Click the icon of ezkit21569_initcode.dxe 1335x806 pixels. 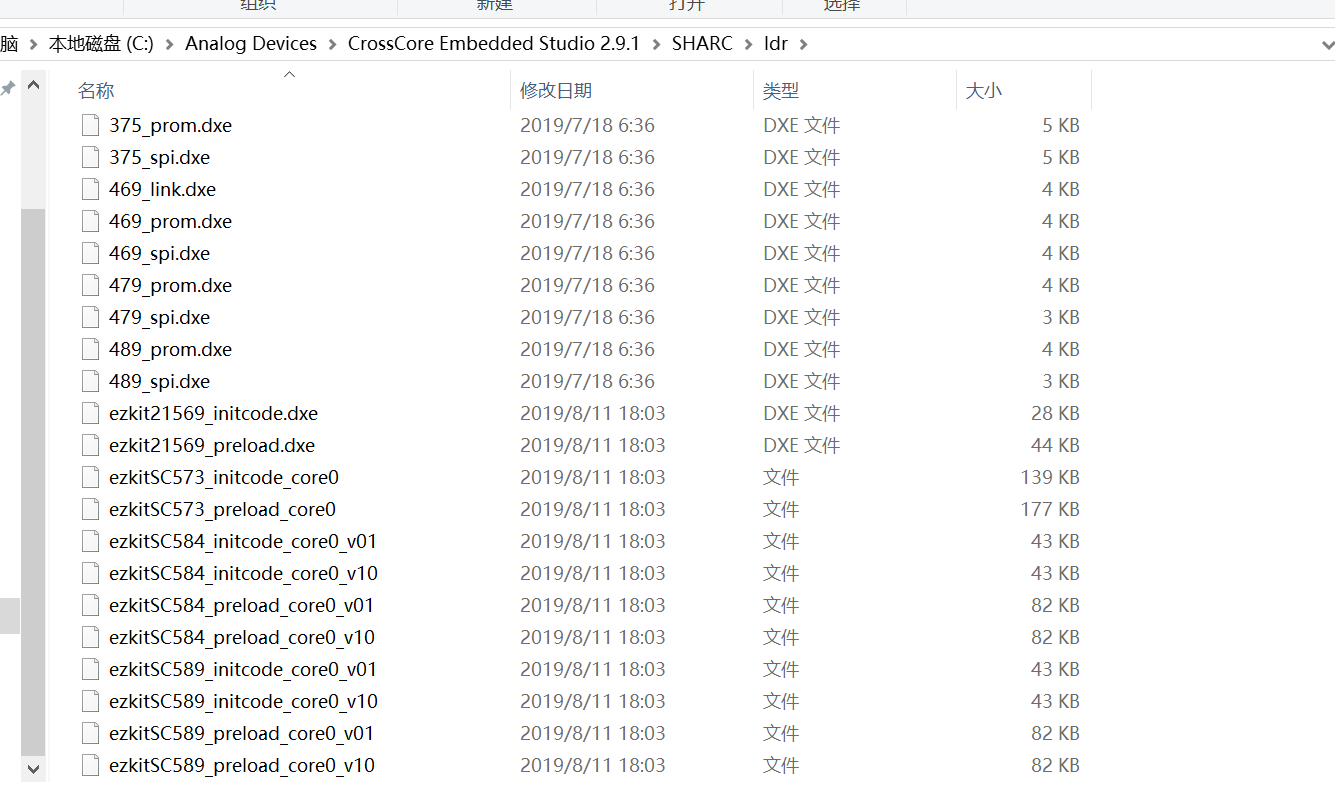tap(90, 413)
